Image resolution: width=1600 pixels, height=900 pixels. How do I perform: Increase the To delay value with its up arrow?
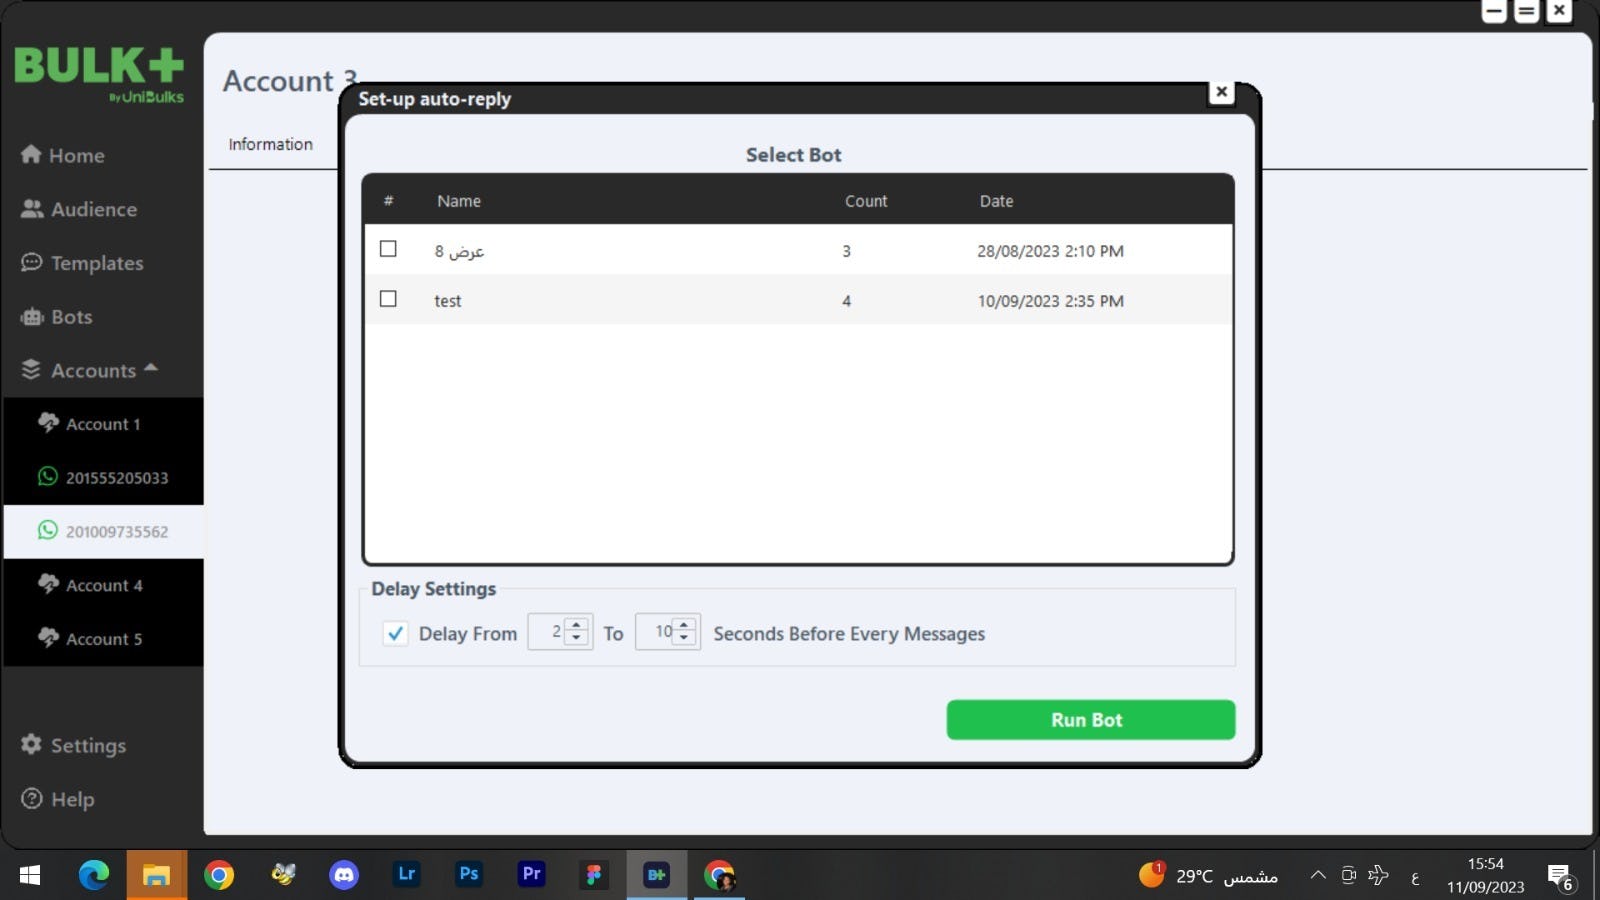pyautogui.click(x=682, y=625)
